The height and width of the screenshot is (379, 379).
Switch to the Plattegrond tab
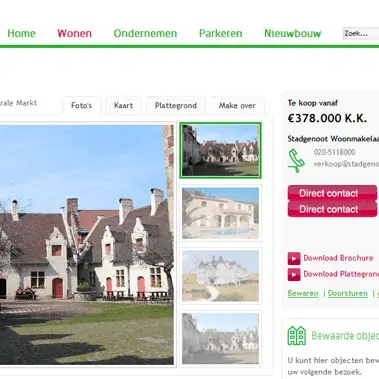pyautogui.click(x=176, y=106)
